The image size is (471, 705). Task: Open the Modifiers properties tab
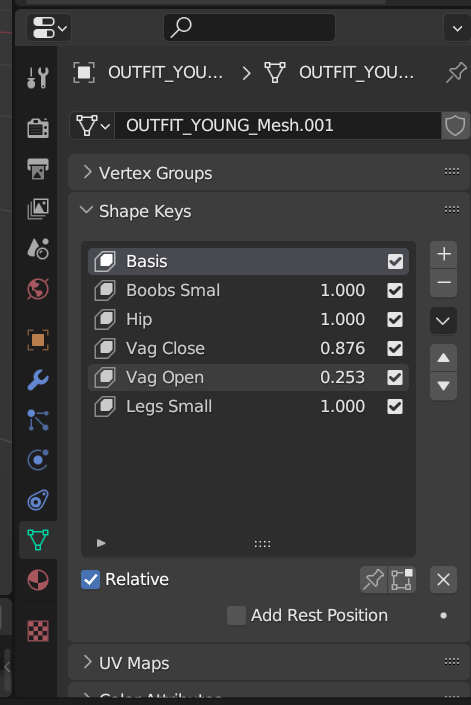38,380
